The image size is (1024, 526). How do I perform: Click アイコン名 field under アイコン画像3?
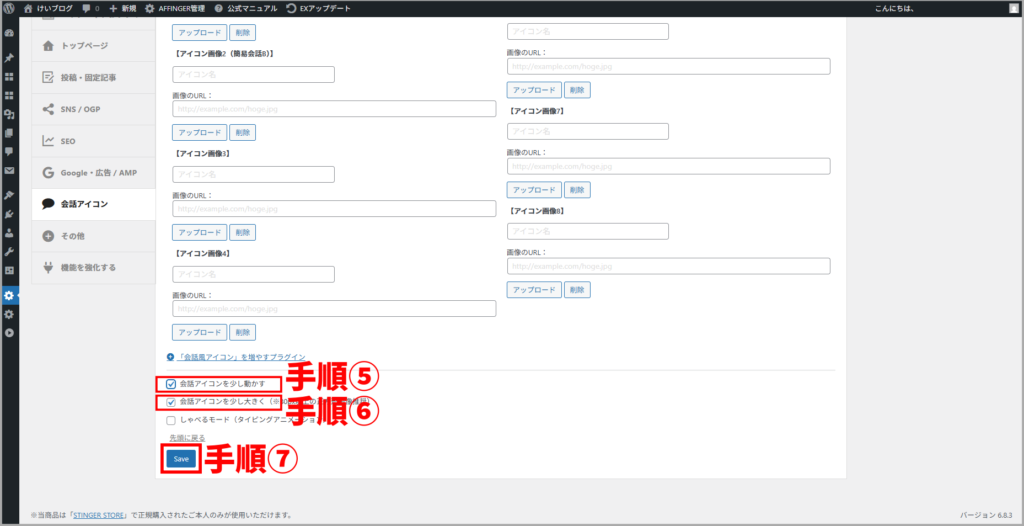[253, 174]
